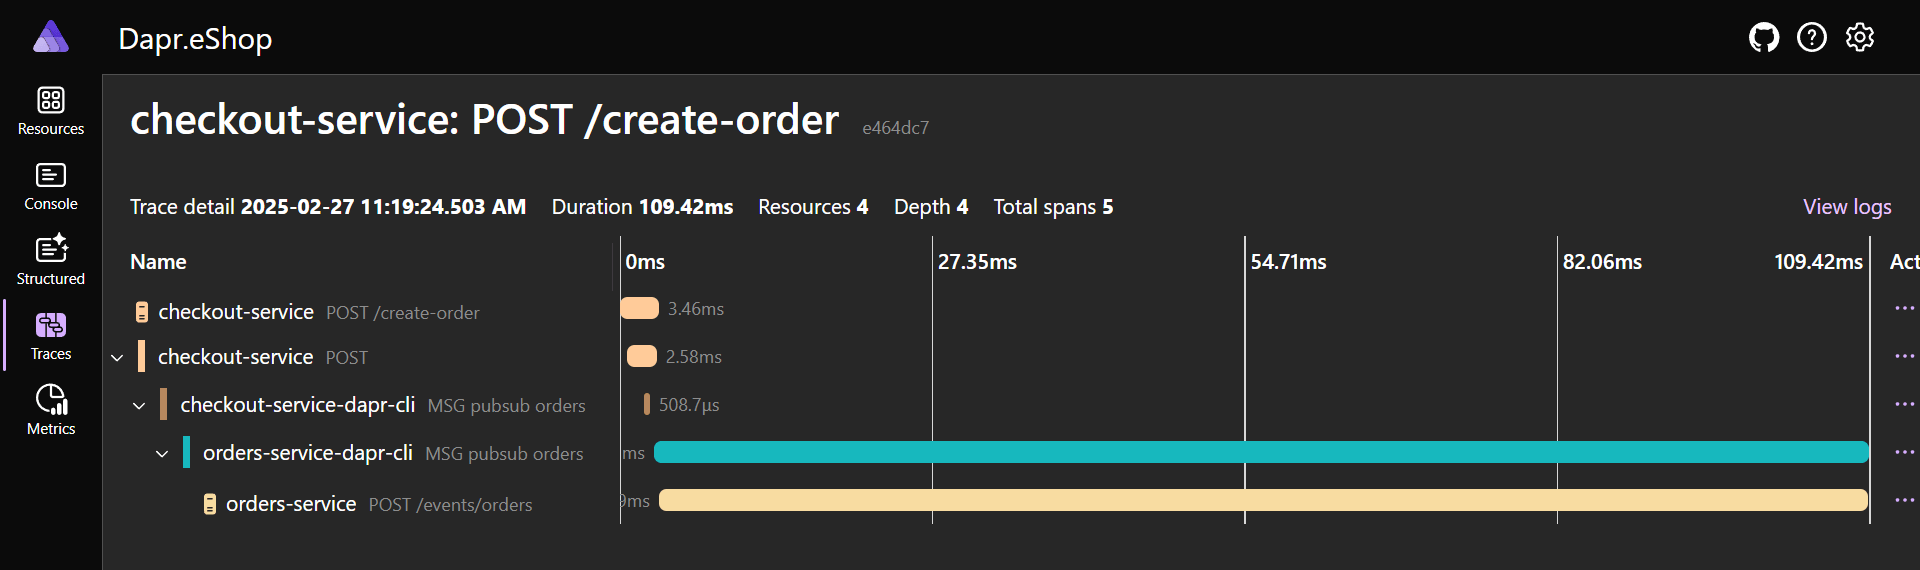Open actions menu for orders-service row
1920x570 pixels.
(x=1904, y=501)
